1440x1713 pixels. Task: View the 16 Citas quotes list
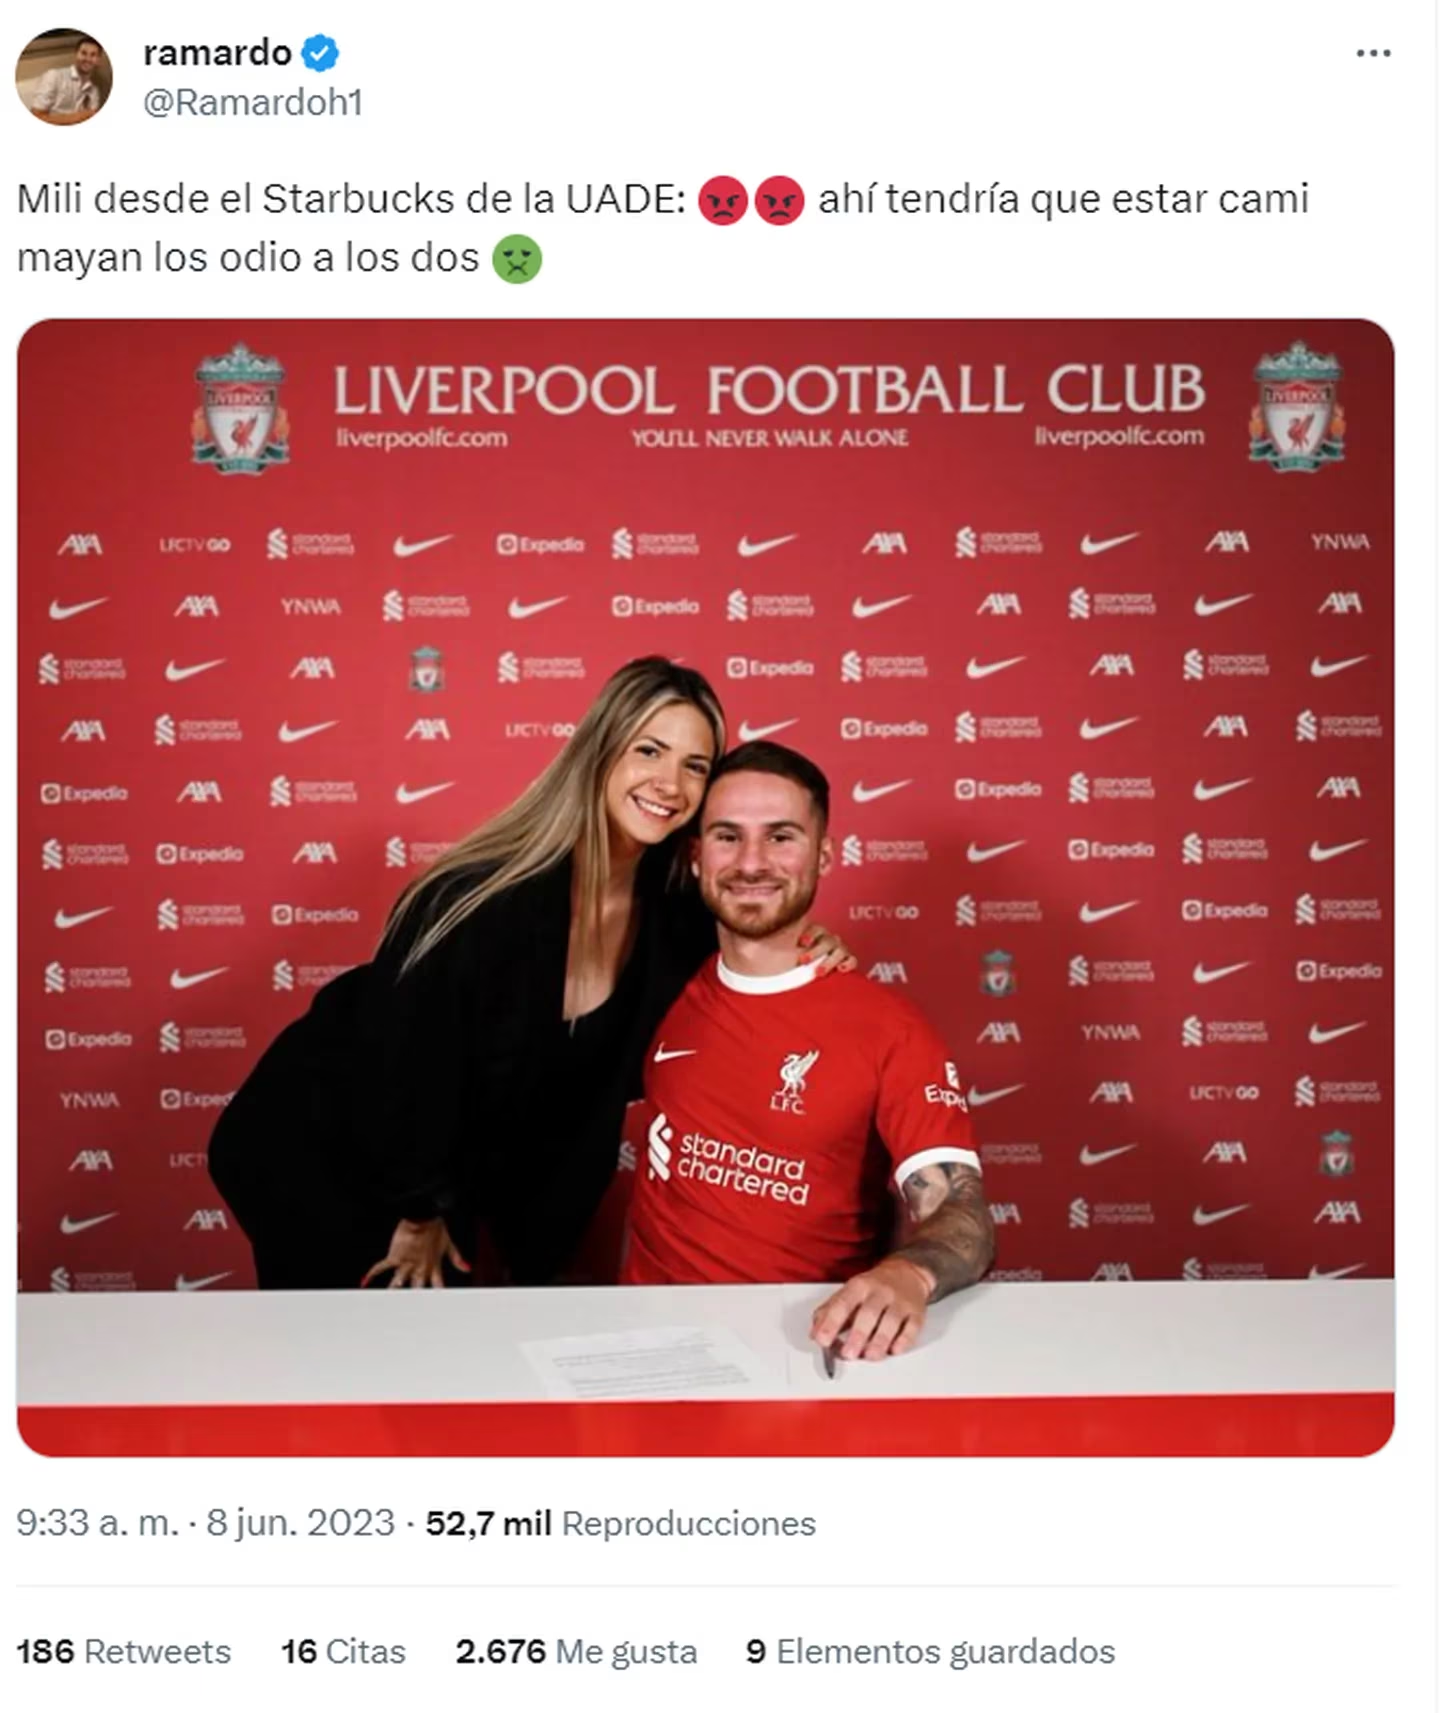coord(343,1651)
